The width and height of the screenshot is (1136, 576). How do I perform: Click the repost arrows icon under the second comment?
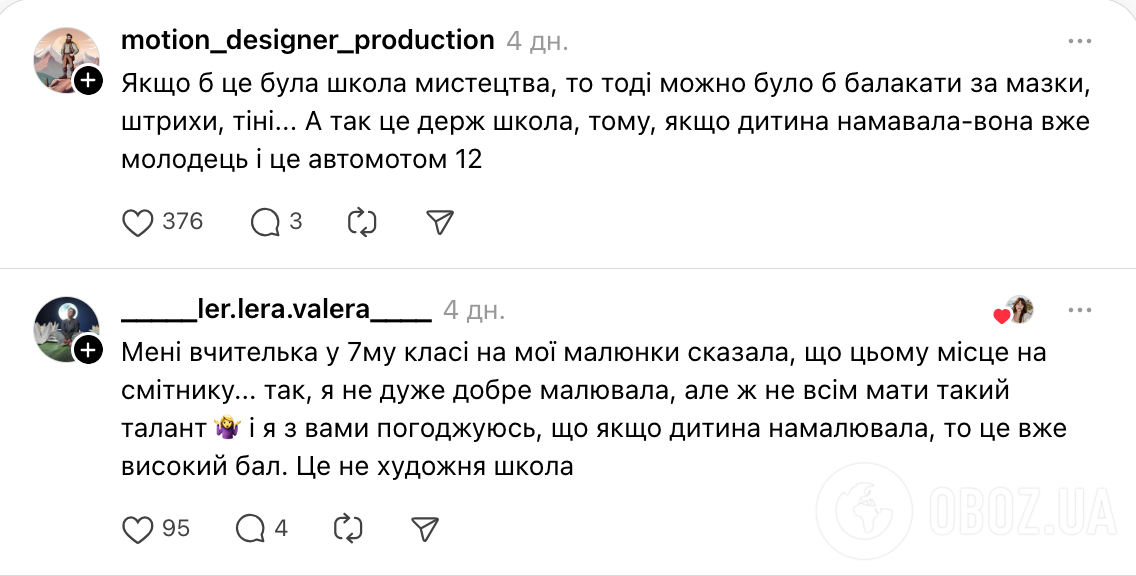(x=347, y=529)
